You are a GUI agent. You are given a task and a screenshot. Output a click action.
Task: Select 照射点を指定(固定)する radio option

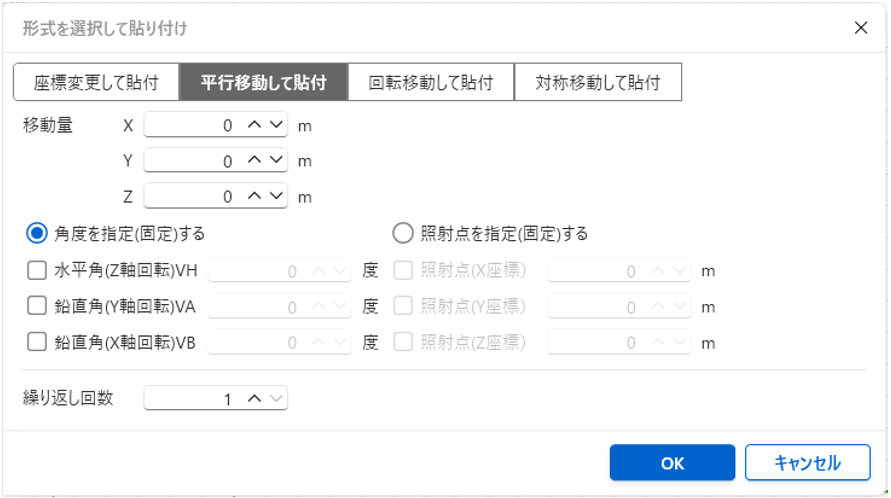click(403, 234)
